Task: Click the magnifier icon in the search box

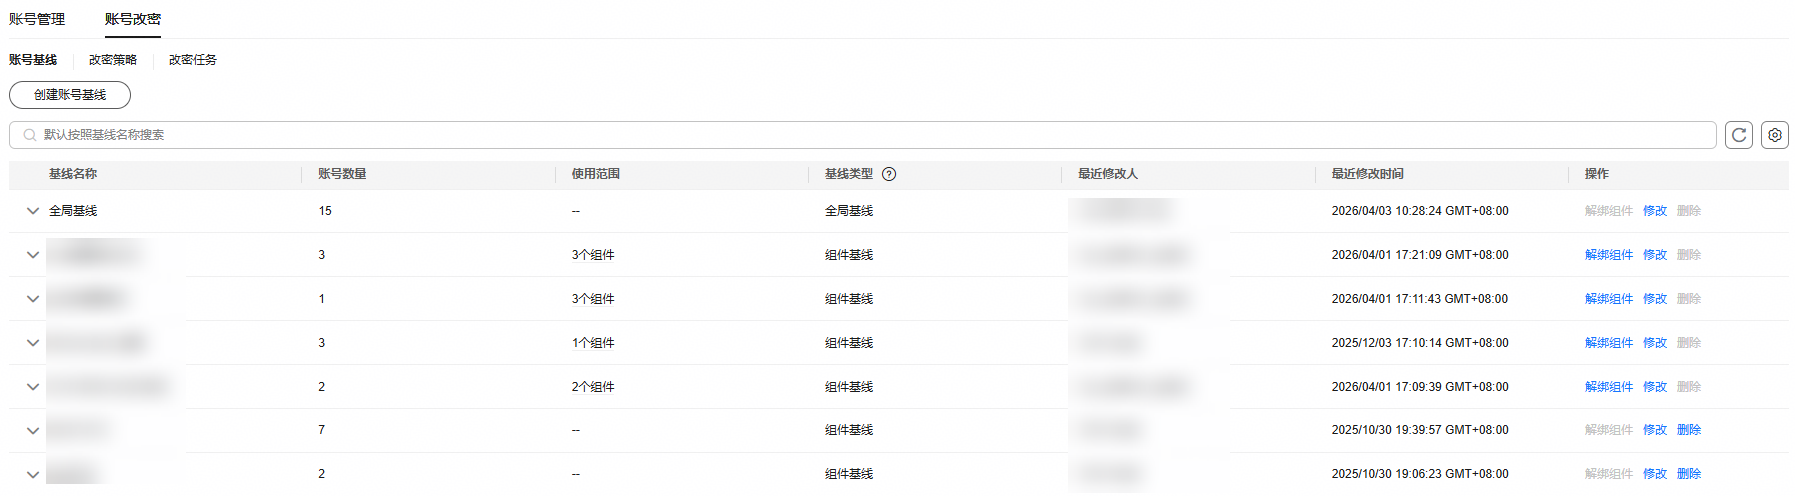Action: coord(30,135)
